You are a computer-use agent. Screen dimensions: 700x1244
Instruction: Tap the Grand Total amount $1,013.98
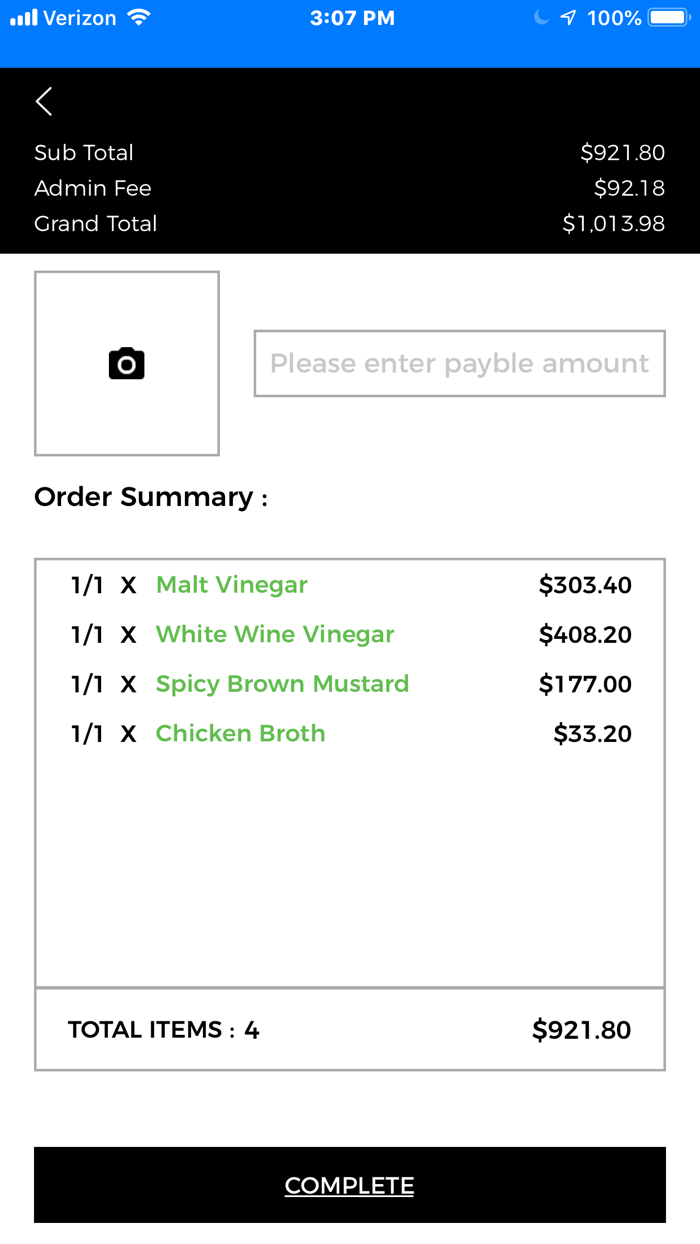coord(613,224)
